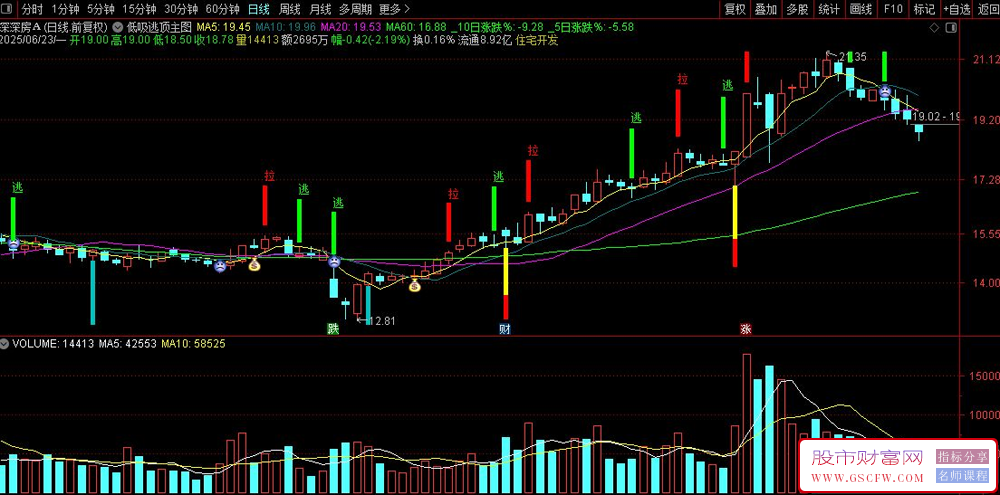Click the volume MA5: 42553 label

pos(128,343)
